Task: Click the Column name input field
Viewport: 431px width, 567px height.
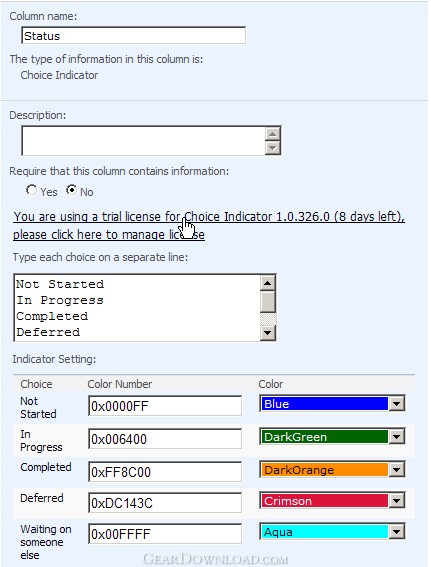Action: [x=133, y=35]
